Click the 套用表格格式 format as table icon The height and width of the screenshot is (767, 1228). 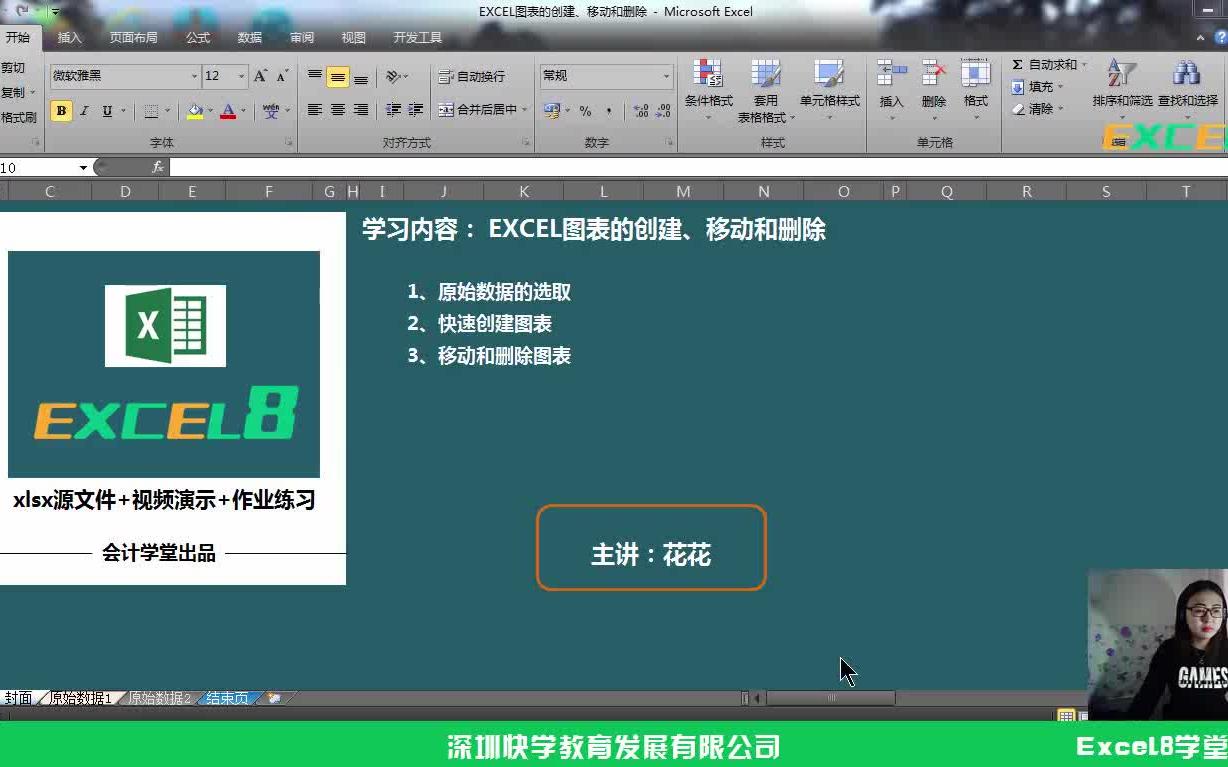766,90
